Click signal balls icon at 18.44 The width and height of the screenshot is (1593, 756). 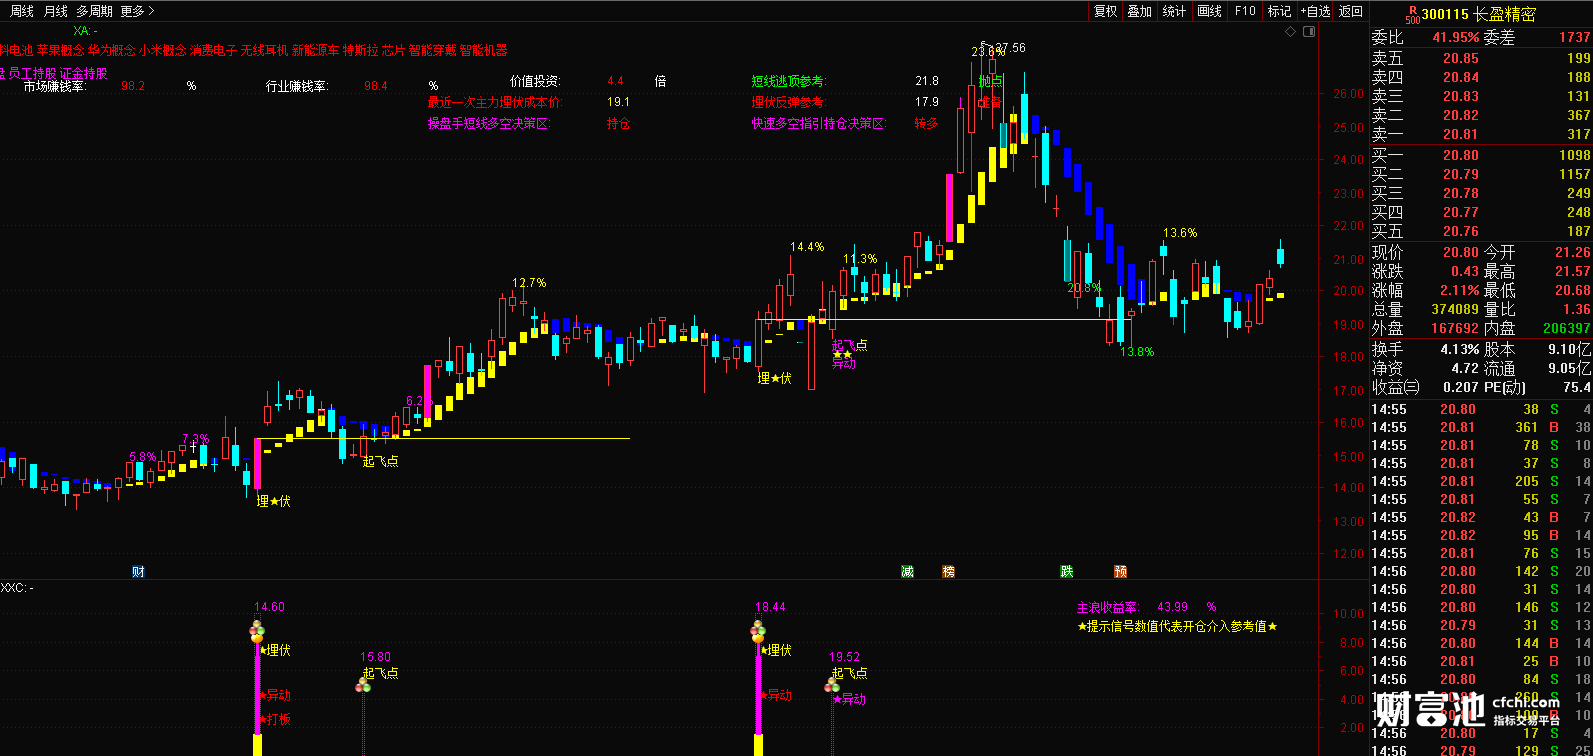click(757, 632)
